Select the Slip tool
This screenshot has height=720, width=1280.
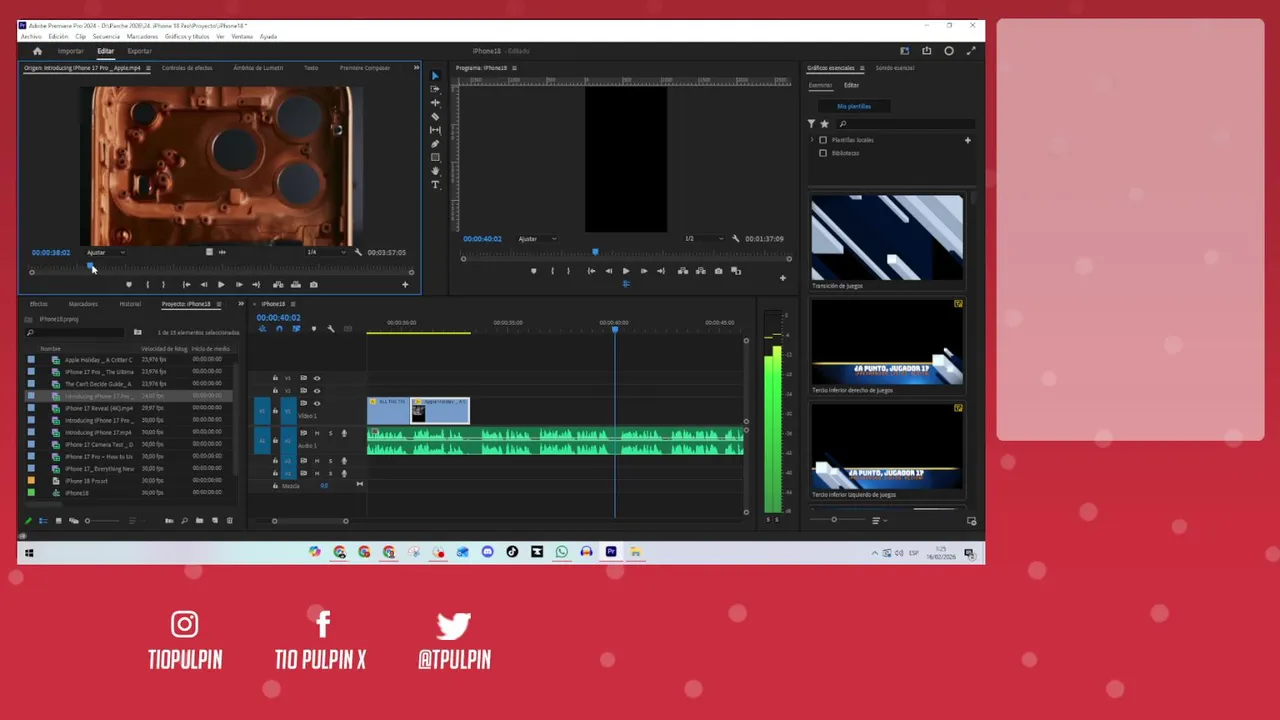tap(434, 130)
